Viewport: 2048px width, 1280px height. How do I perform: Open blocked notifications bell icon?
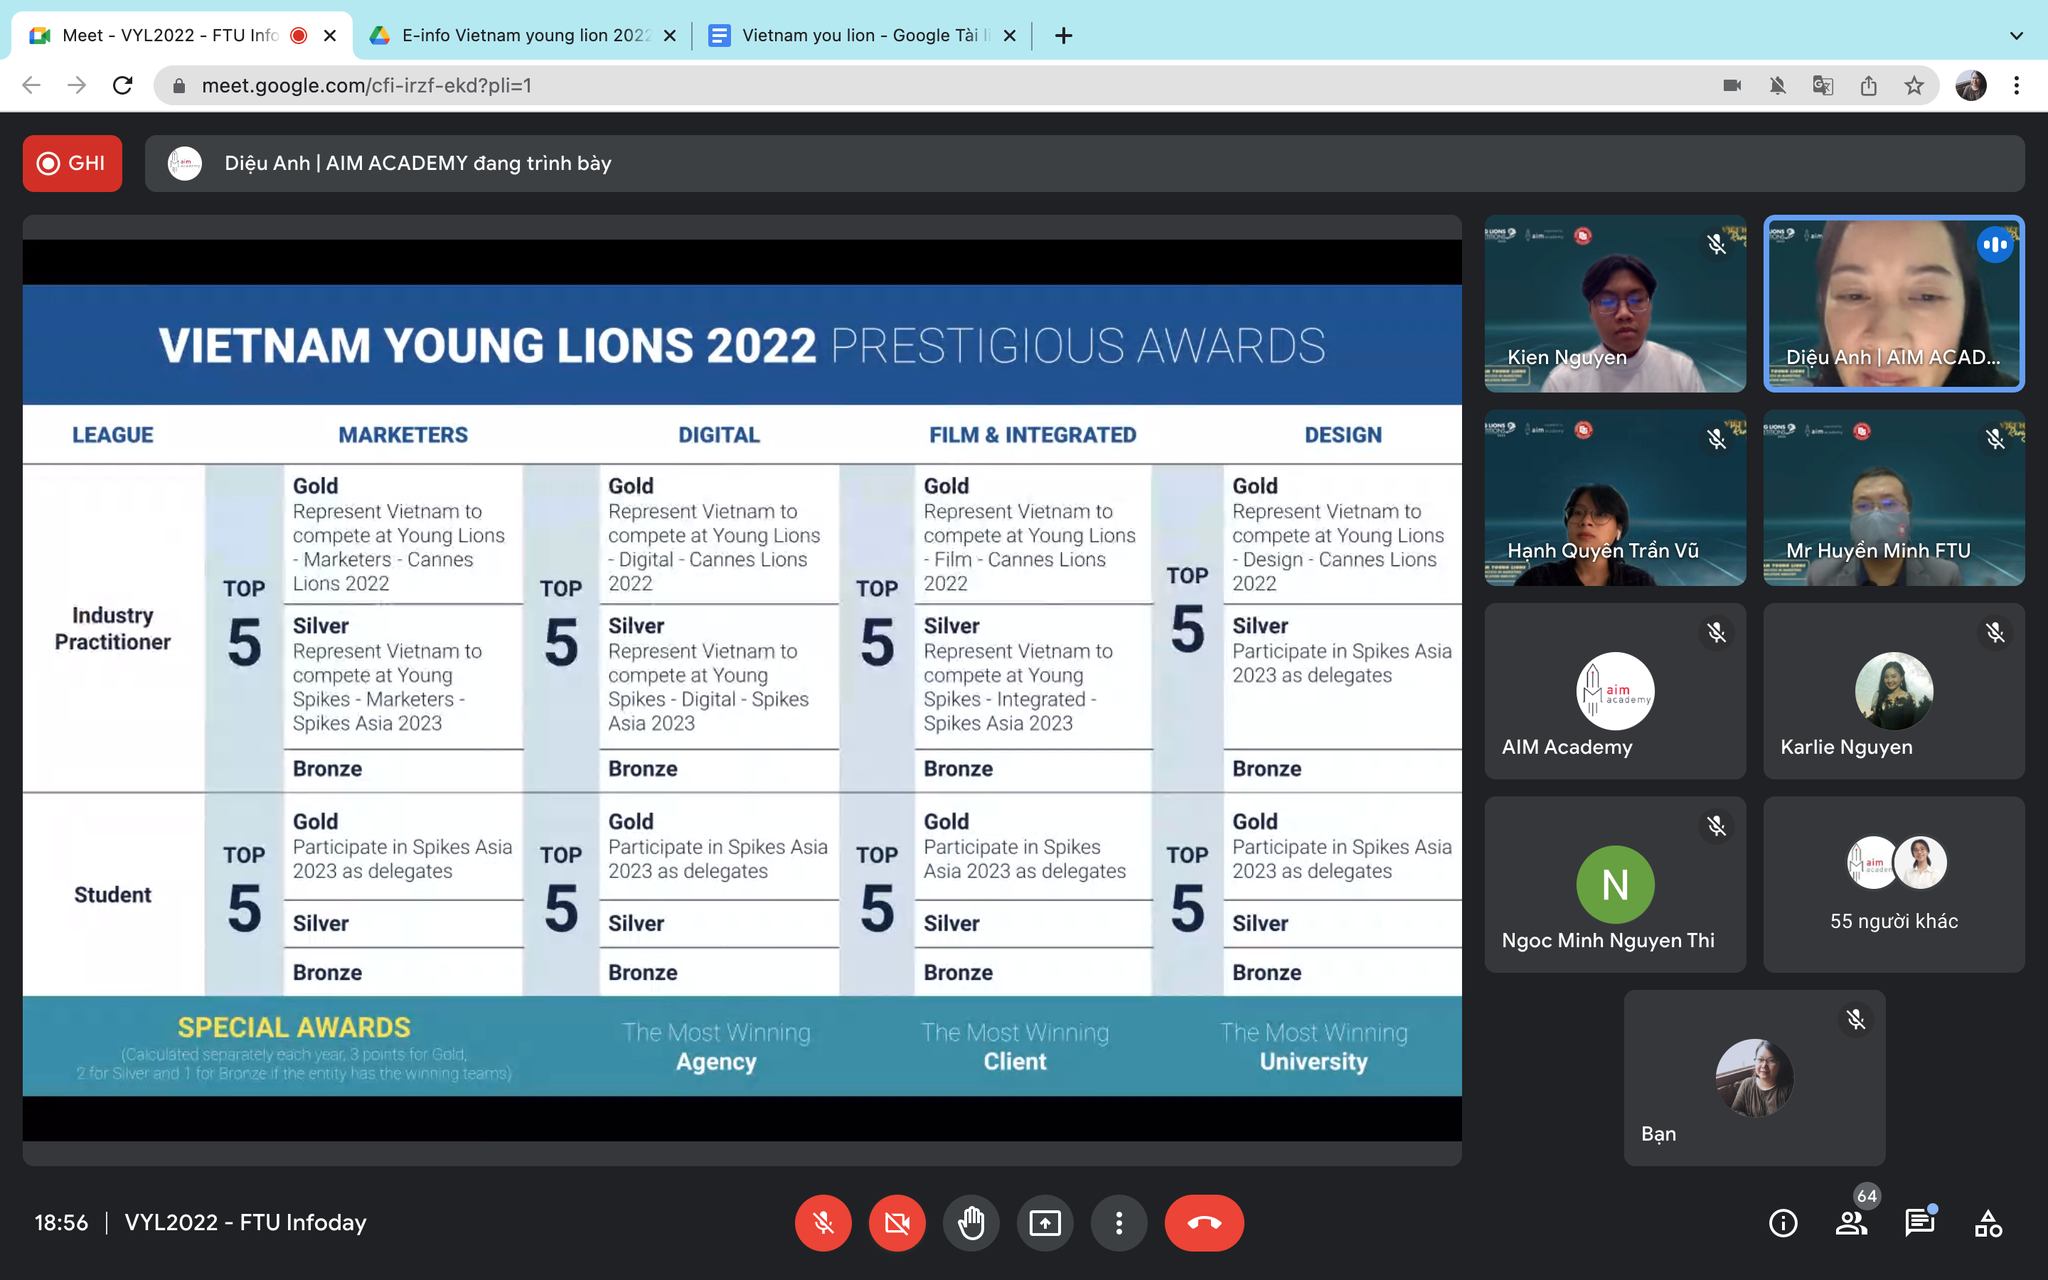(1777, 86)
